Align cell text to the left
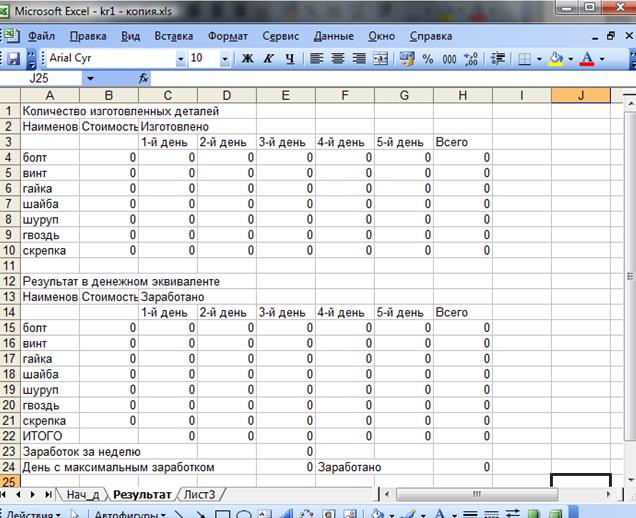The width and height of the screenshot is (636, 518). [x=317, y=59]
